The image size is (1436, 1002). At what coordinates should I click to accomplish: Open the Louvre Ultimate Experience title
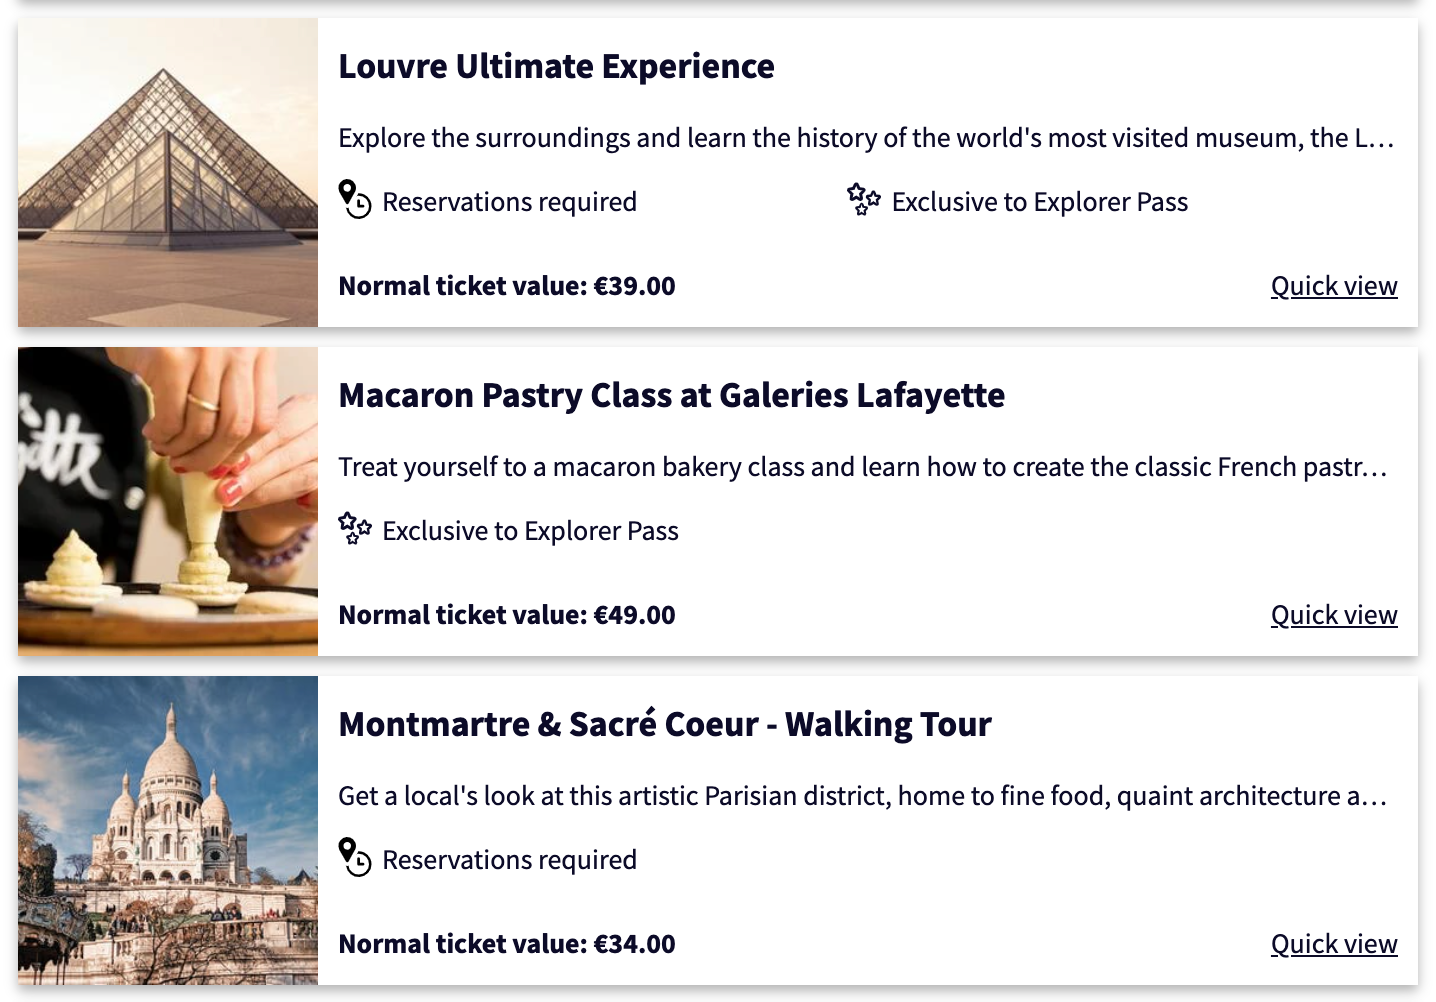[x=556, y=66]
